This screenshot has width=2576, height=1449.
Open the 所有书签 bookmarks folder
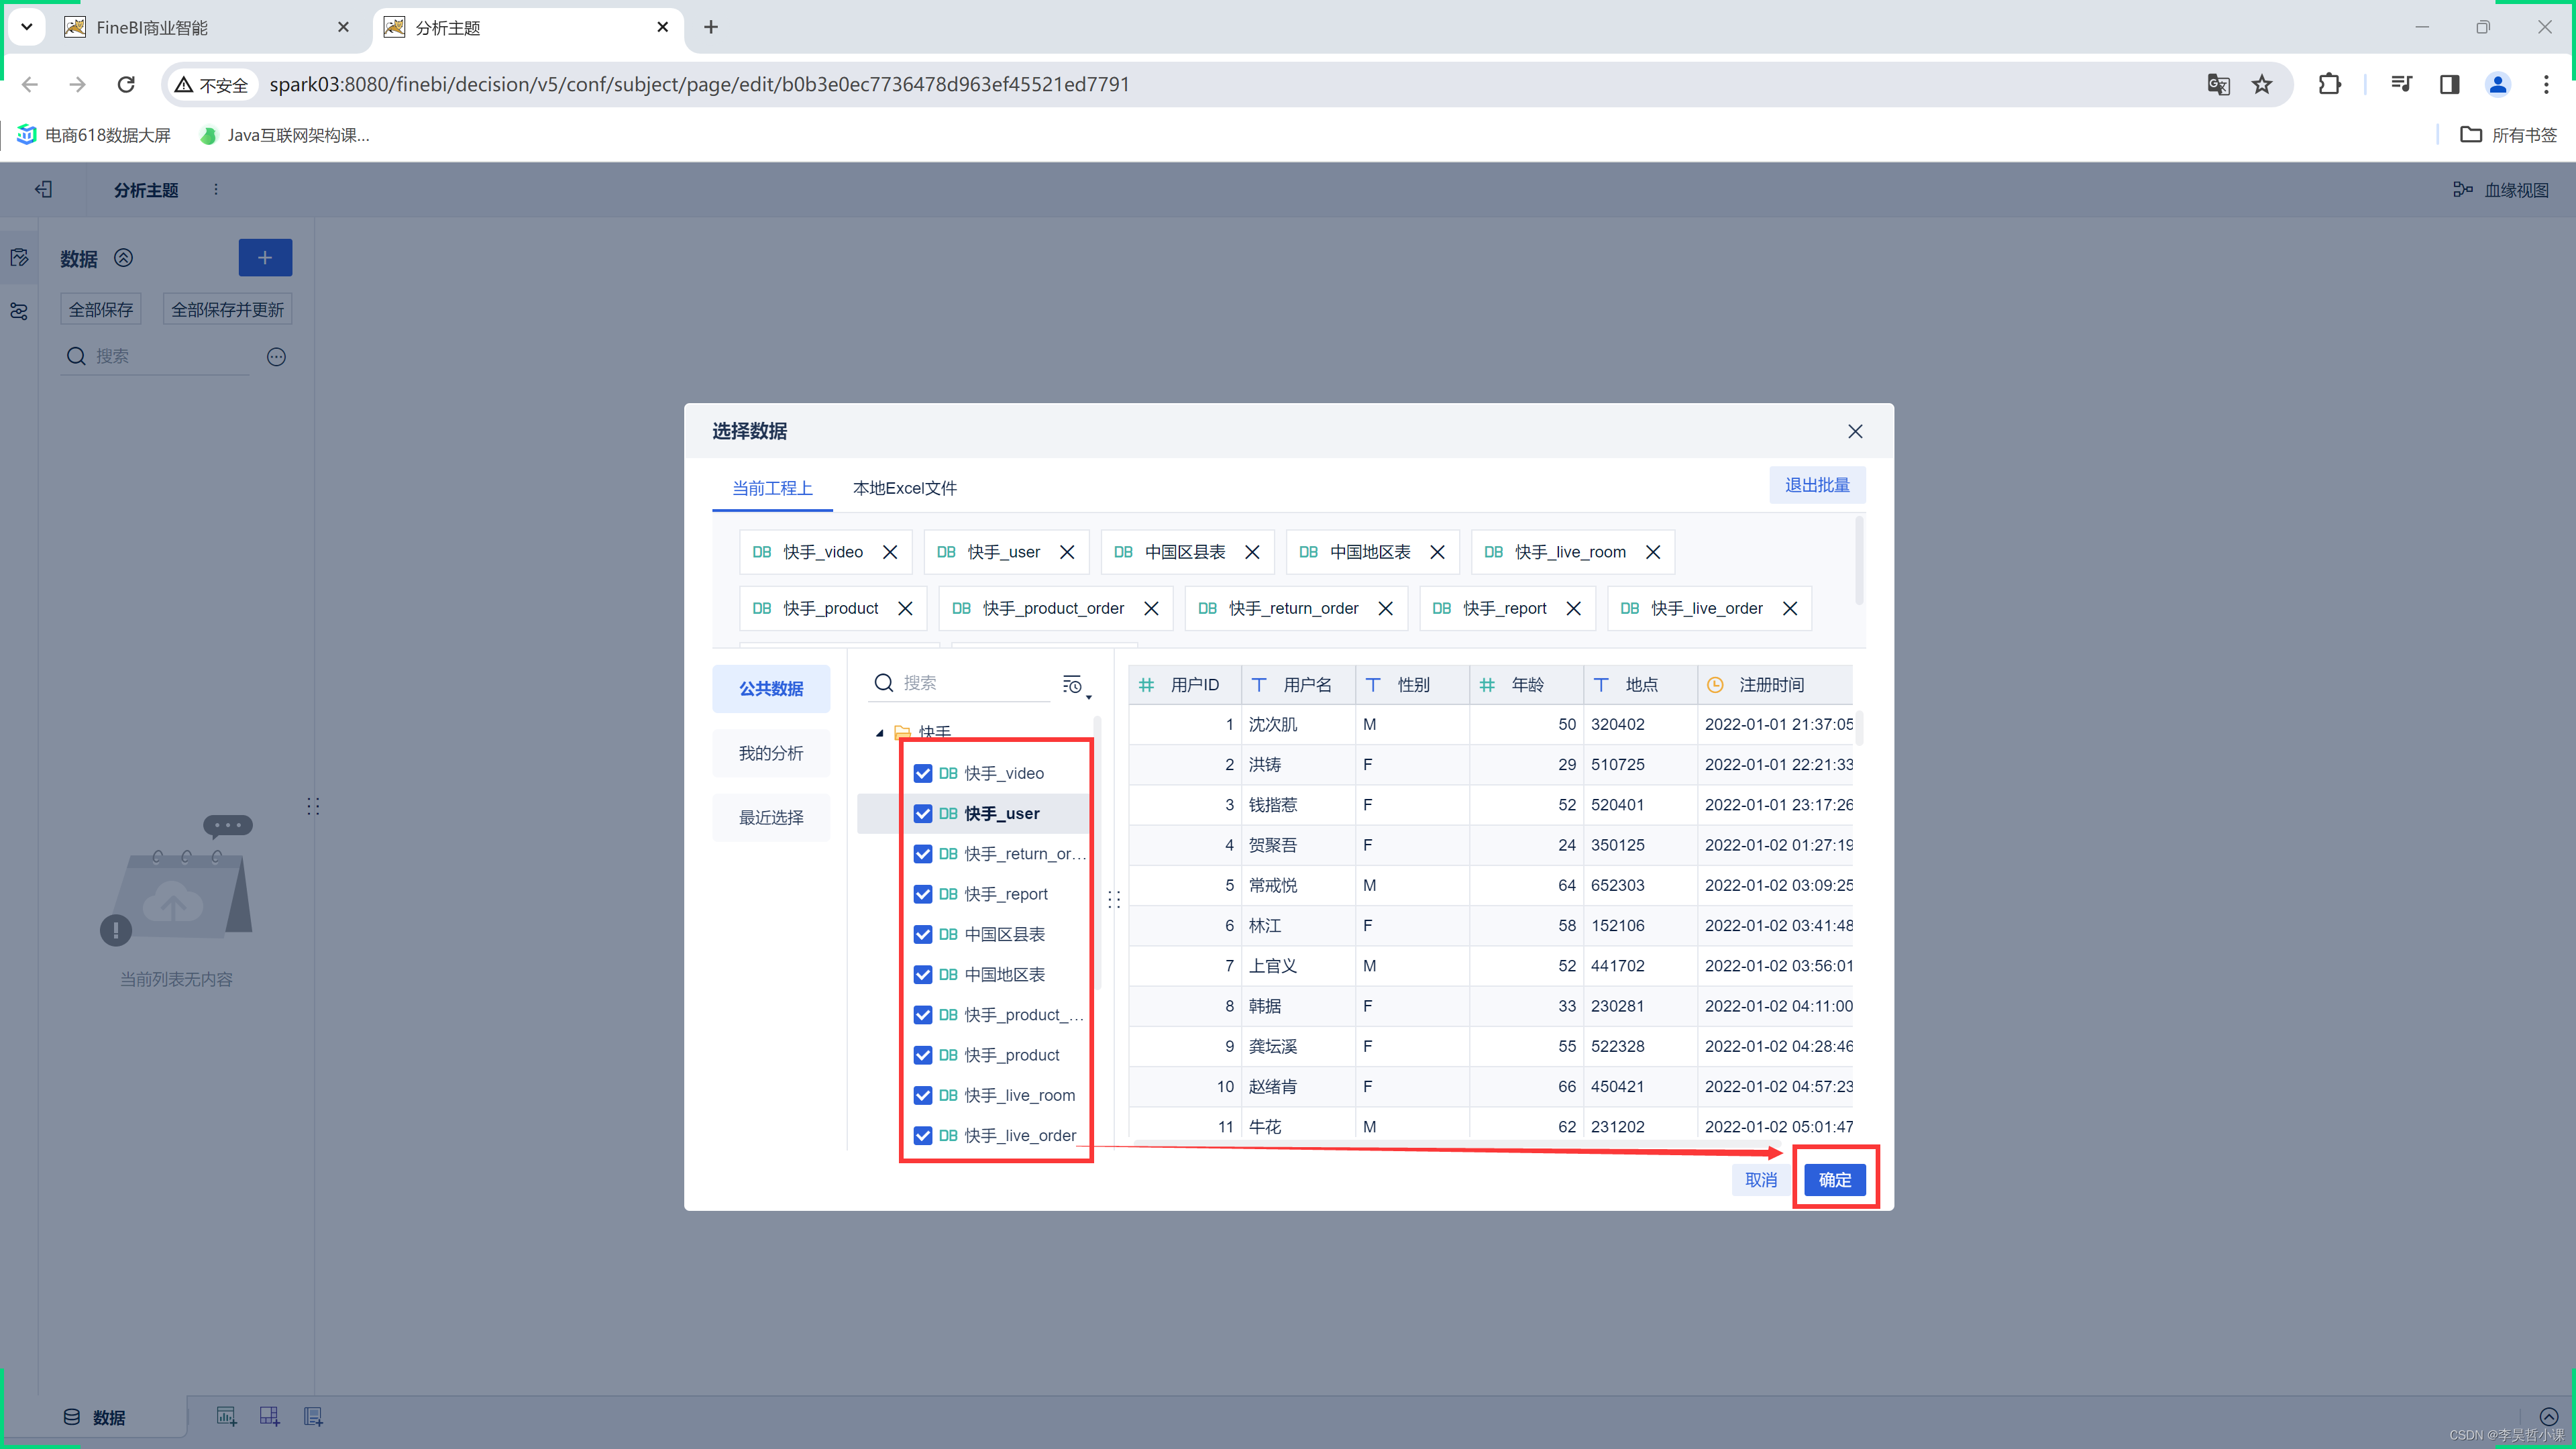pyautogui.click(x=2508, y=135)
